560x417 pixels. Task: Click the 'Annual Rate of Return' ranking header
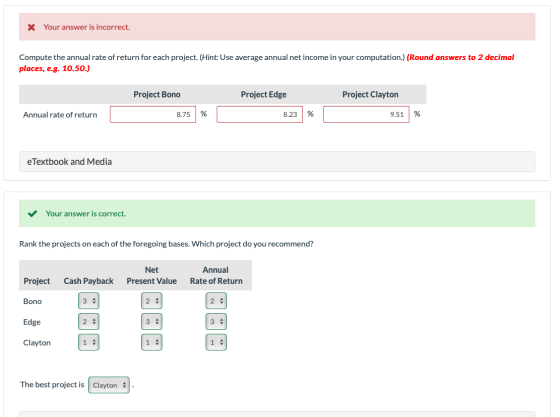[216, 275]
